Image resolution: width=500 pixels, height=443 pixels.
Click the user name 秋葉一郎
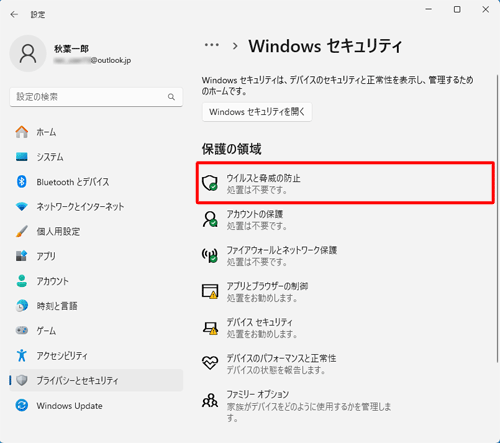[x=72, y=49]
